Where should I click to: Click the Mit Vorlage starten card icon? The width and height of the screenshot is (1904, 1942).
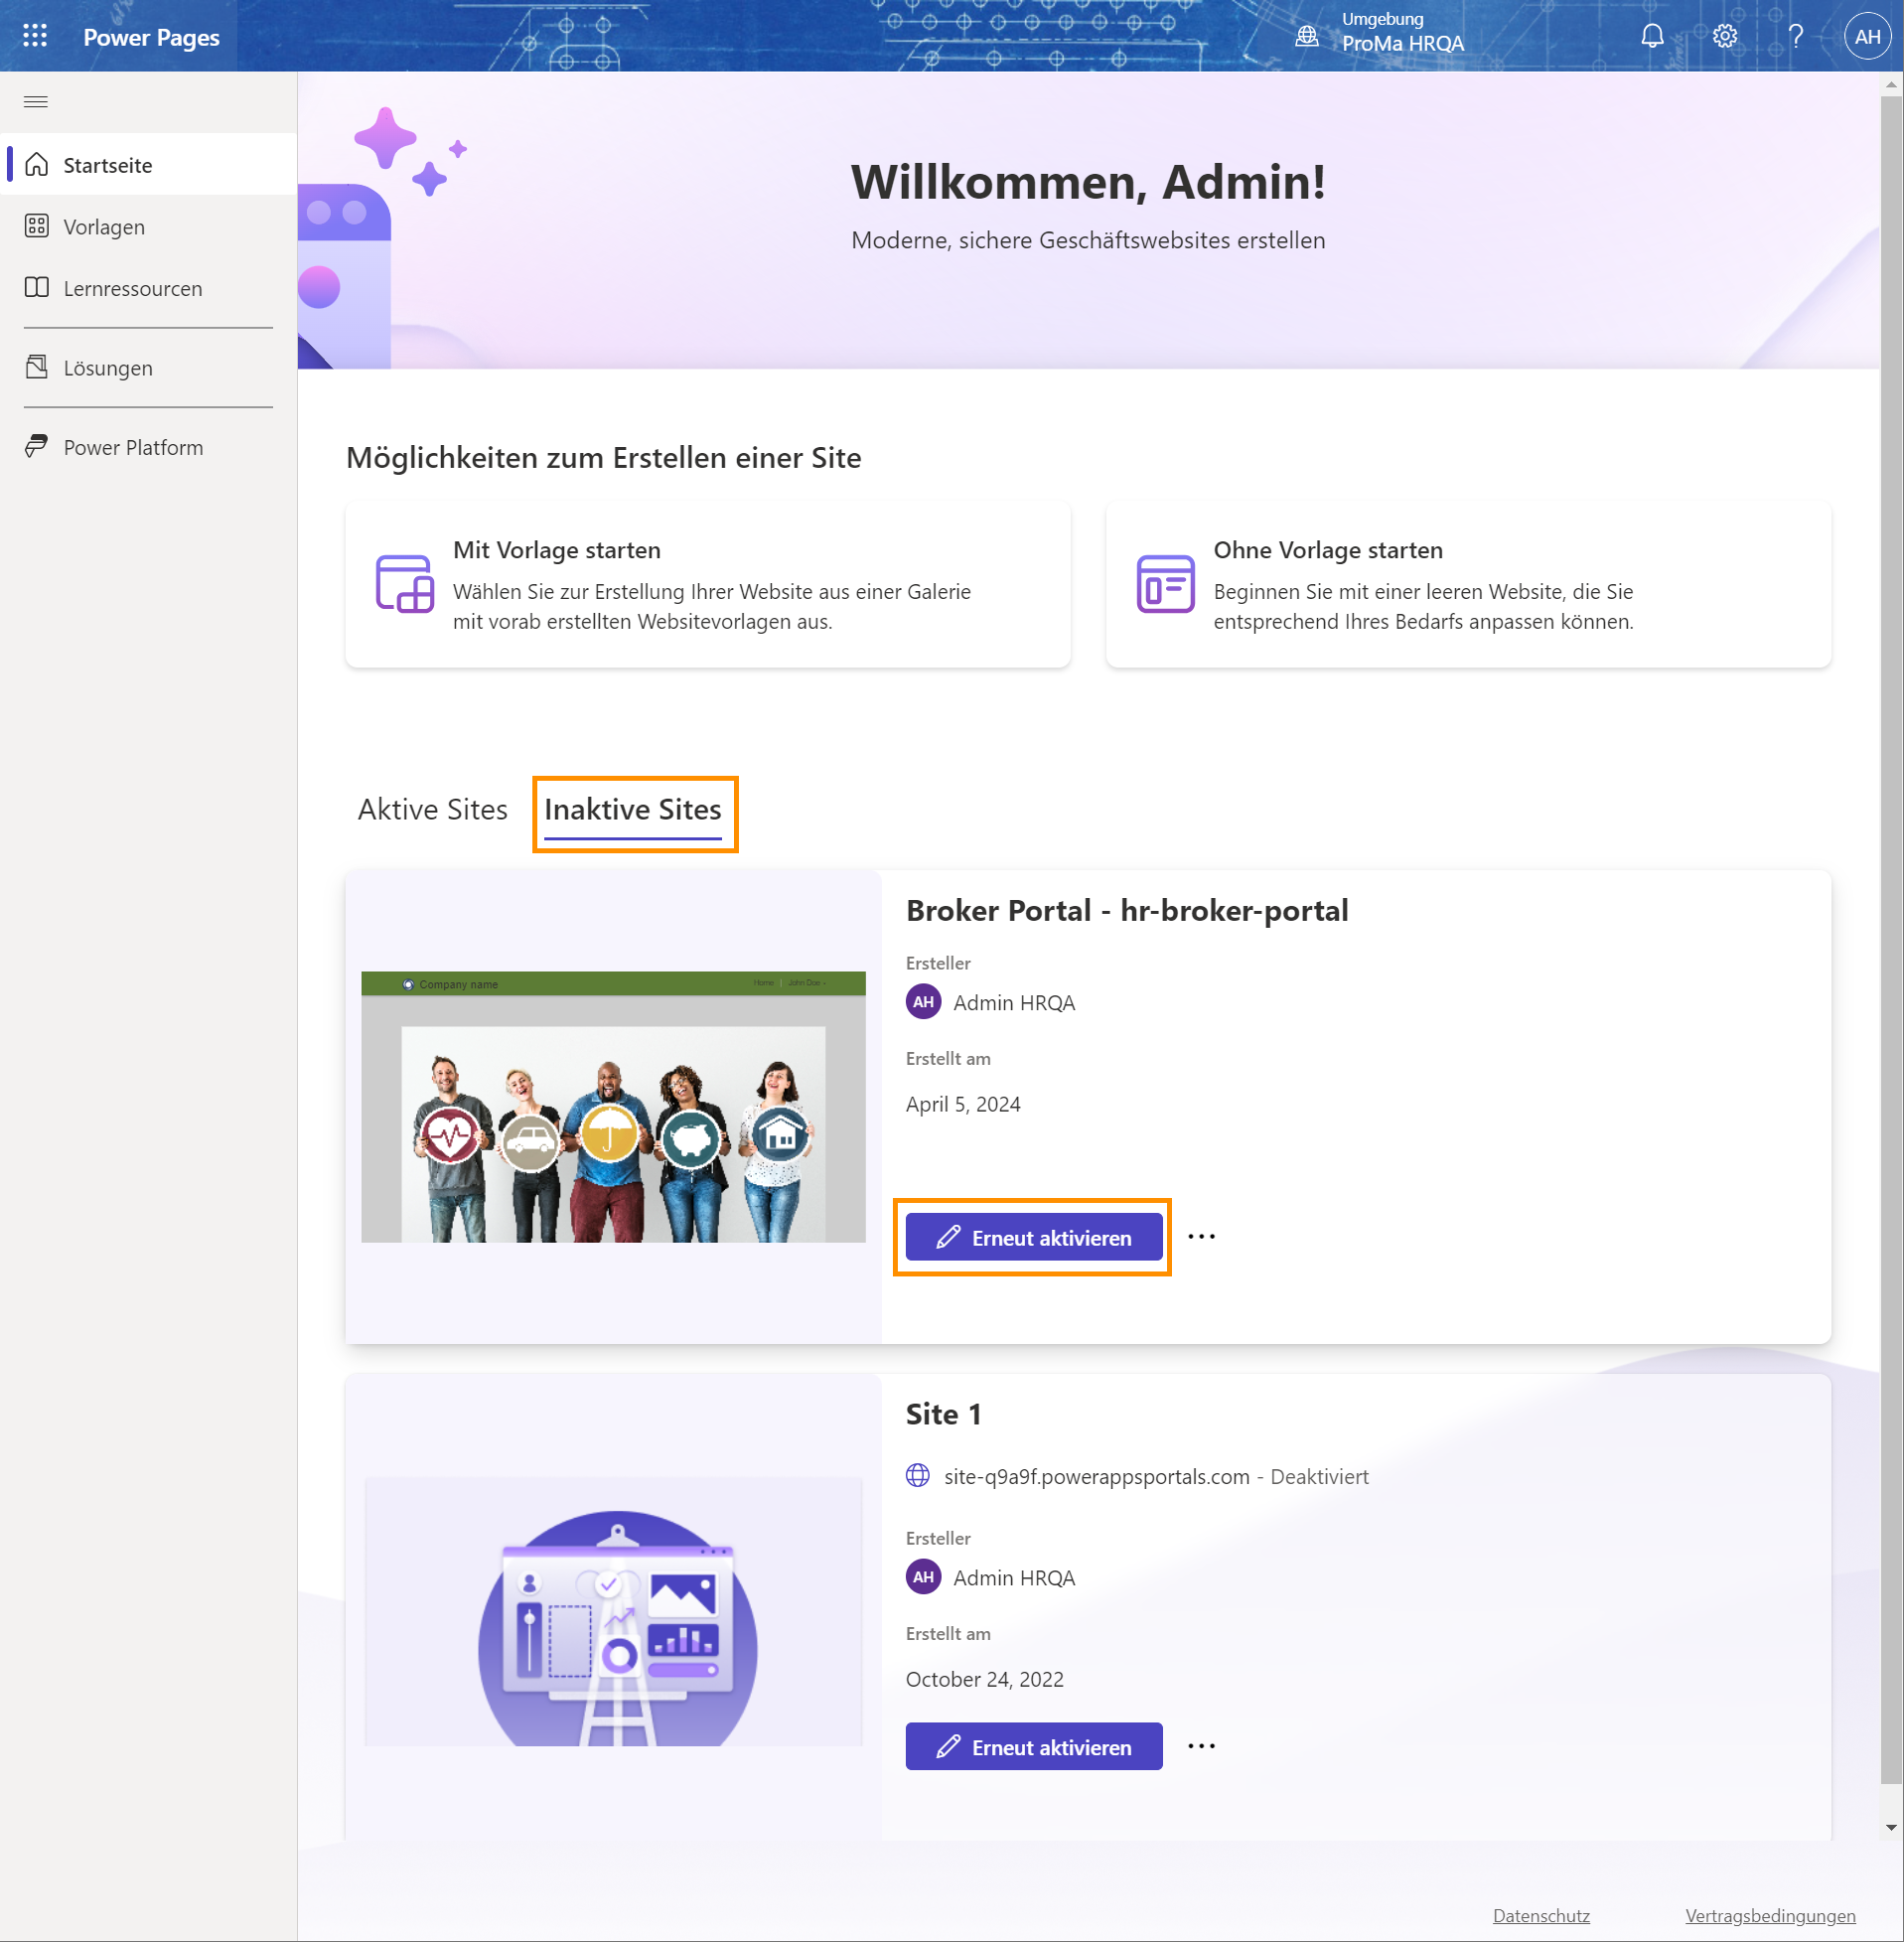coord(405,584)
